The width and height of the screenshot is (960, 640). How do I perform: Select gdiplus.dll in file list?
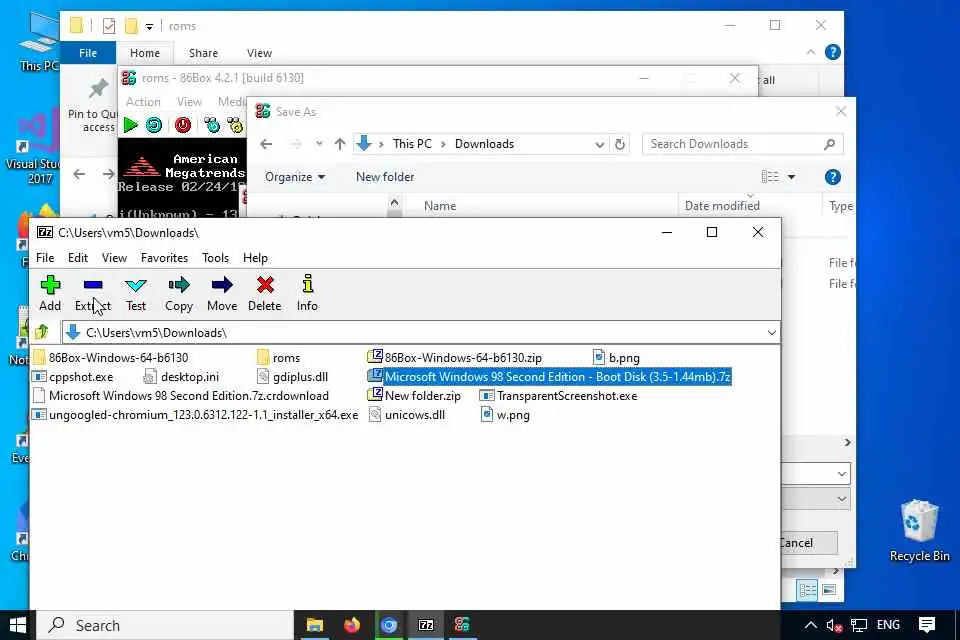(293, 377)
